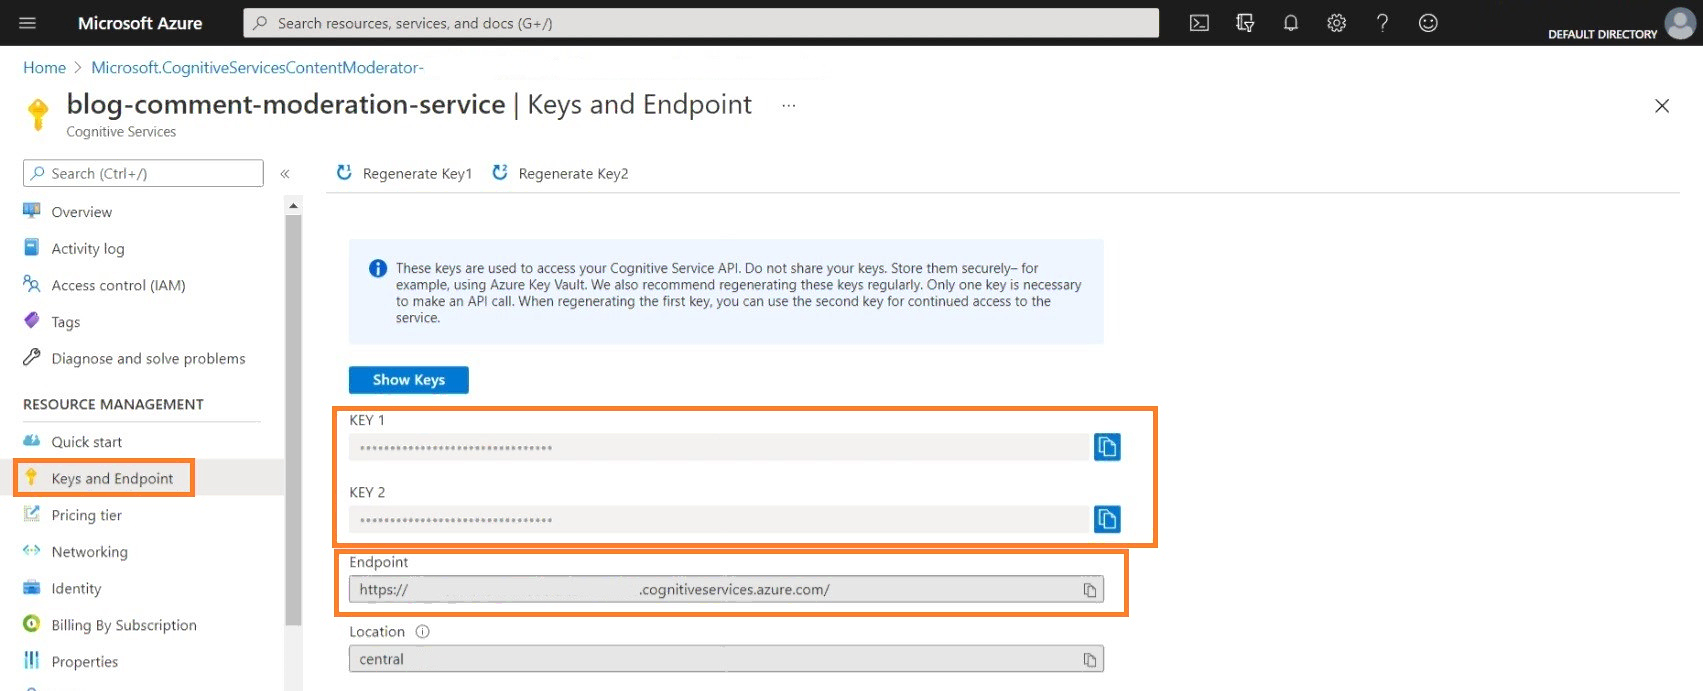Click the top search resources box
Image resolution: width=1703 pixels, height=691 pixels.
[701, 23]
